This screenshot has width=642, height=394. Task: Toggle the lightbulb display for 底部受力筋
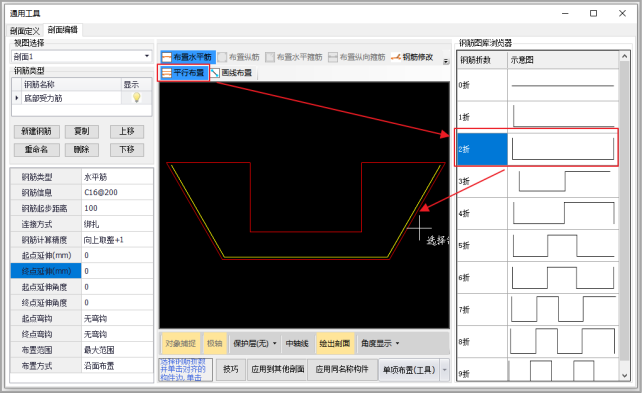(x=137, y=97)
